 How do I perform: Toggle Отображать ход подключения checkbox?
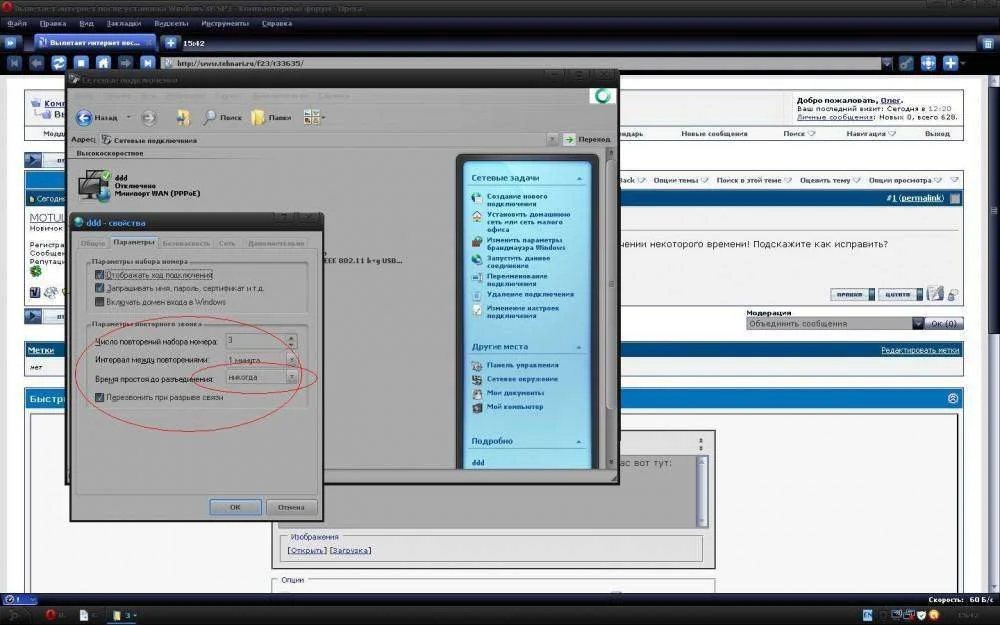click(x=99, y=275)
